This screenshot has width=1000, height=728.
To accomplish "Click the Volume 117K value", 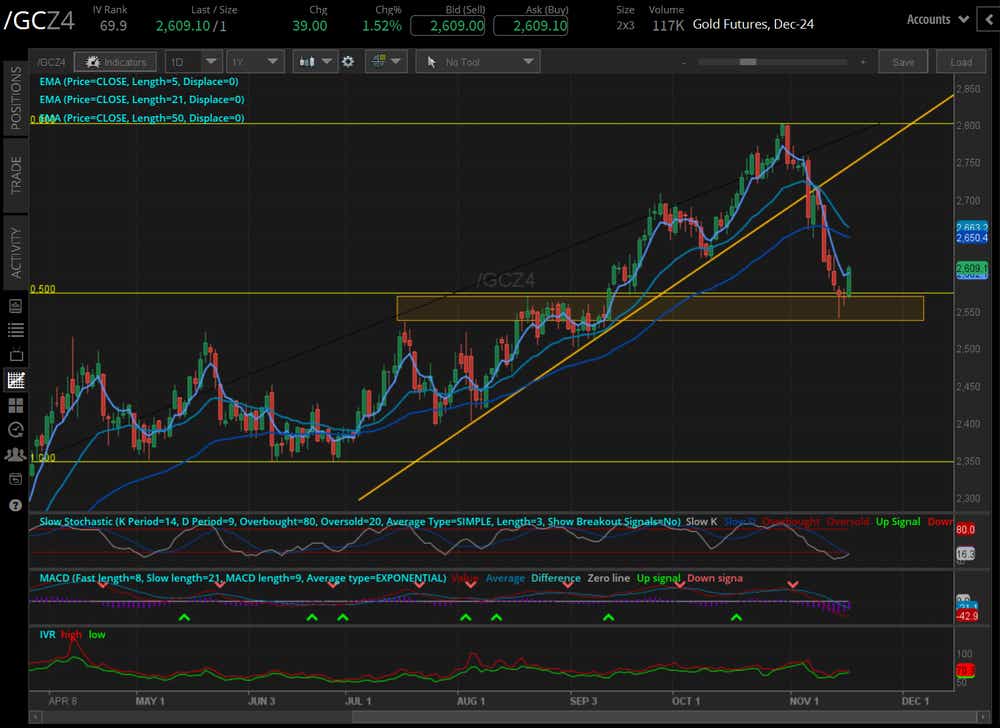I will pyautogui.click(x=668, y=26).
